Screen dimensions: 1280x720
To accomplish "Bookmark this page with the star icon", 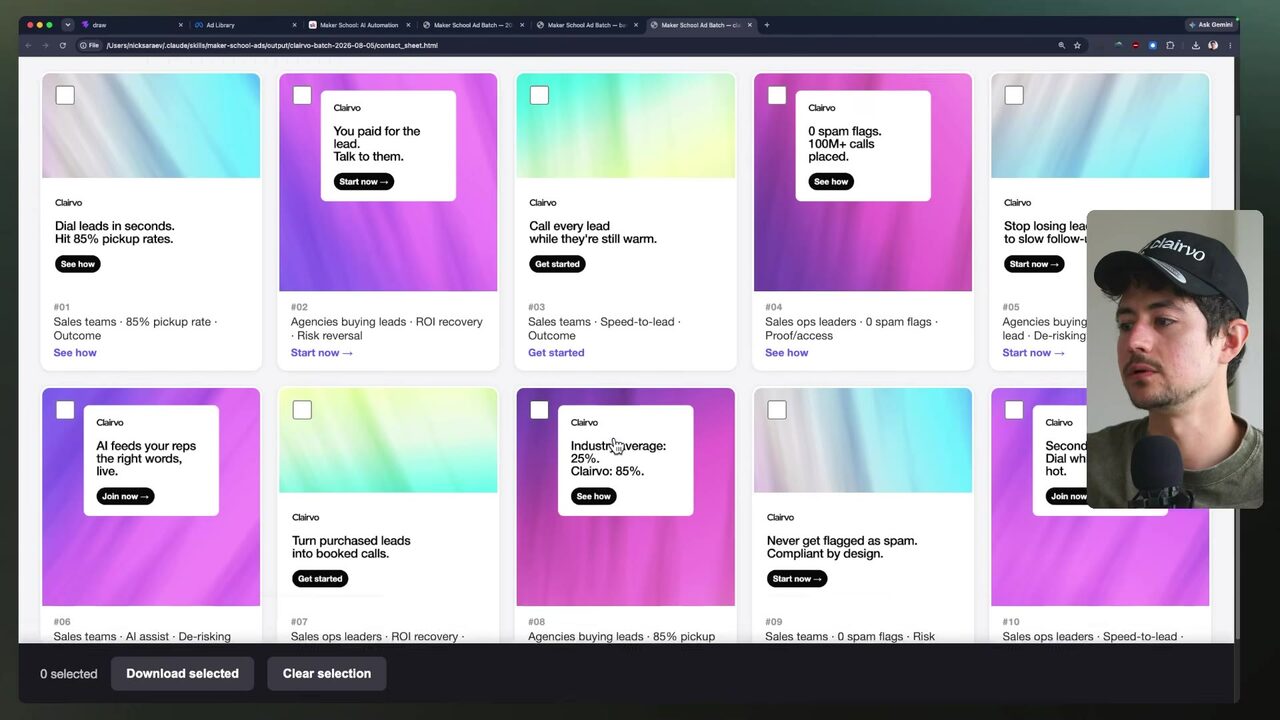I will (x=1077, y=45).
